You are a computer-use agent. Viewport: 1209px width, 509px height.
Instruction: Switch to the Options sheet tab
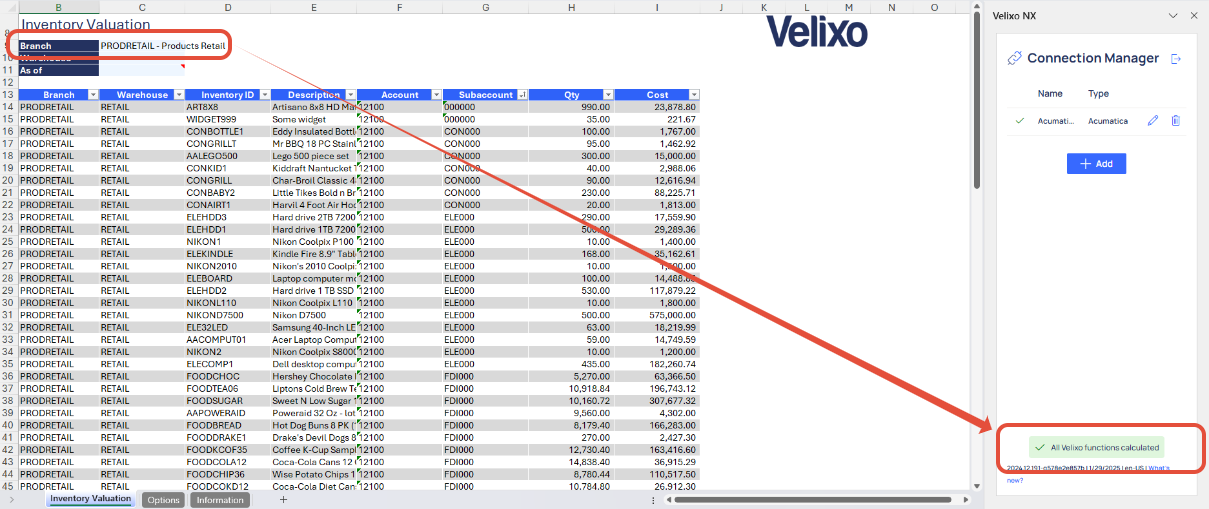pos(162,500)
